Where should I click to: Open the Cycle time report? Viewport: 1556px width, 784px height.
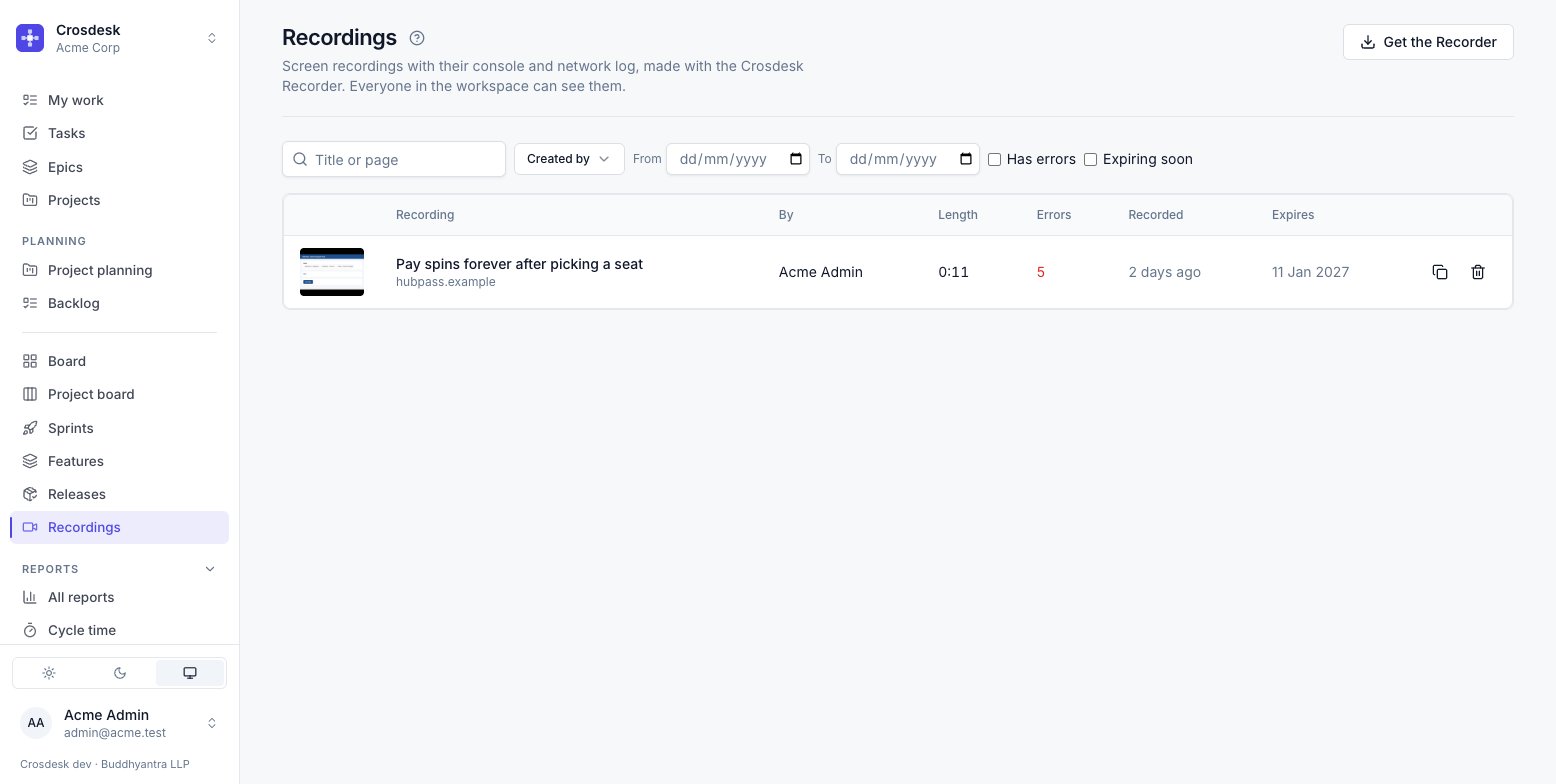click(120, 630)
